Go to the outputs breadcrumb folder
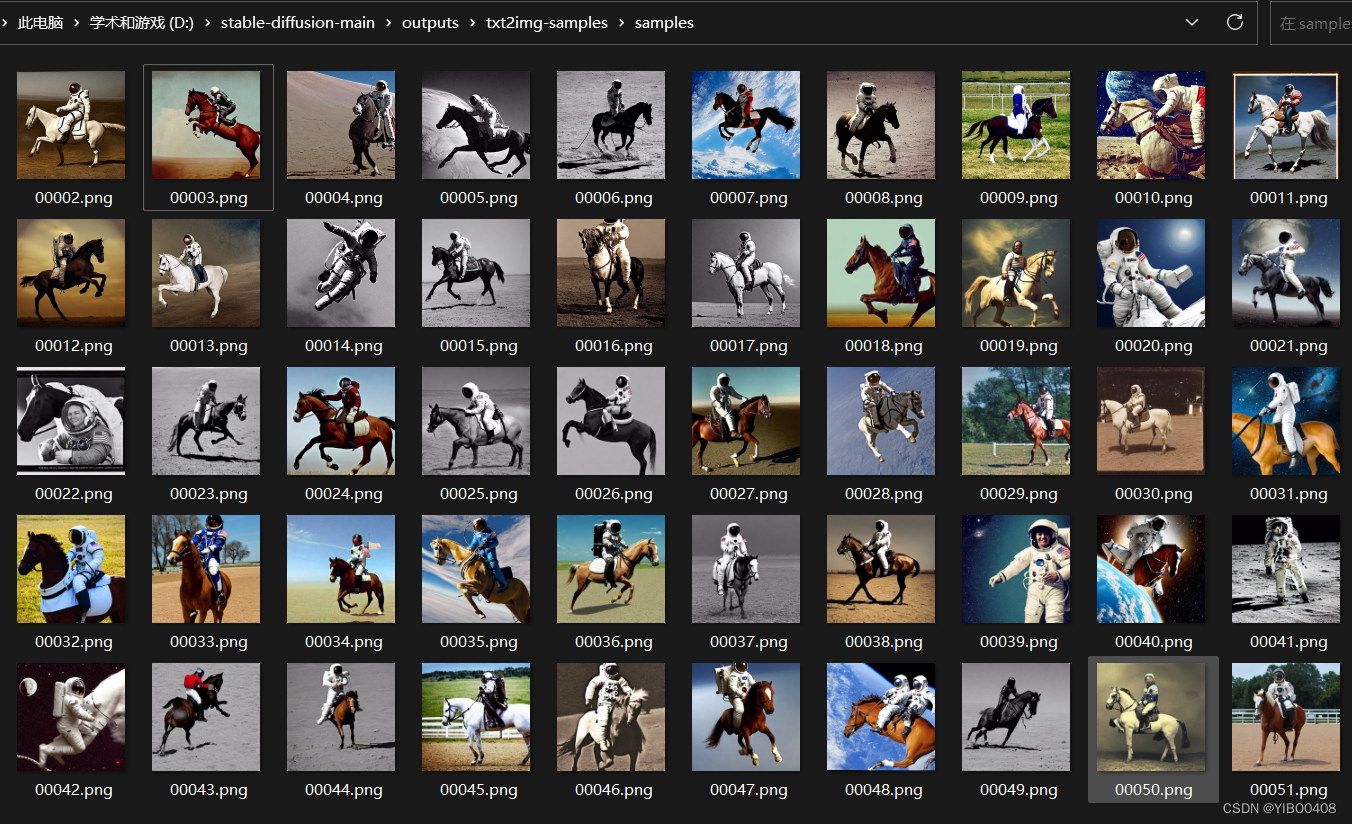 (430, 22)
